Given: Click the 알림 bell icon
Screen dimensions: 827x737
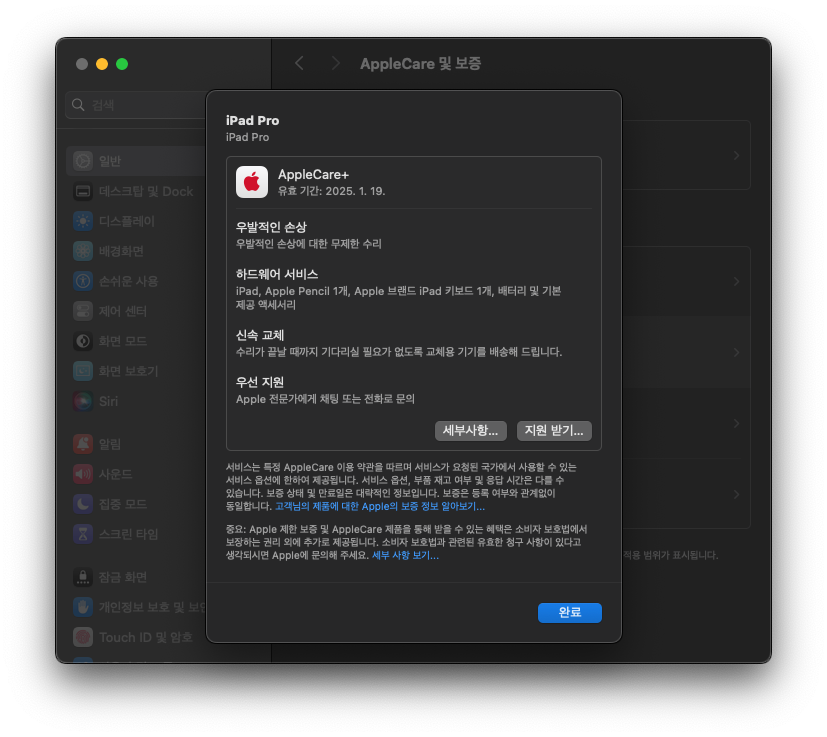Looking at the screenshot, I should pos(83,444).
